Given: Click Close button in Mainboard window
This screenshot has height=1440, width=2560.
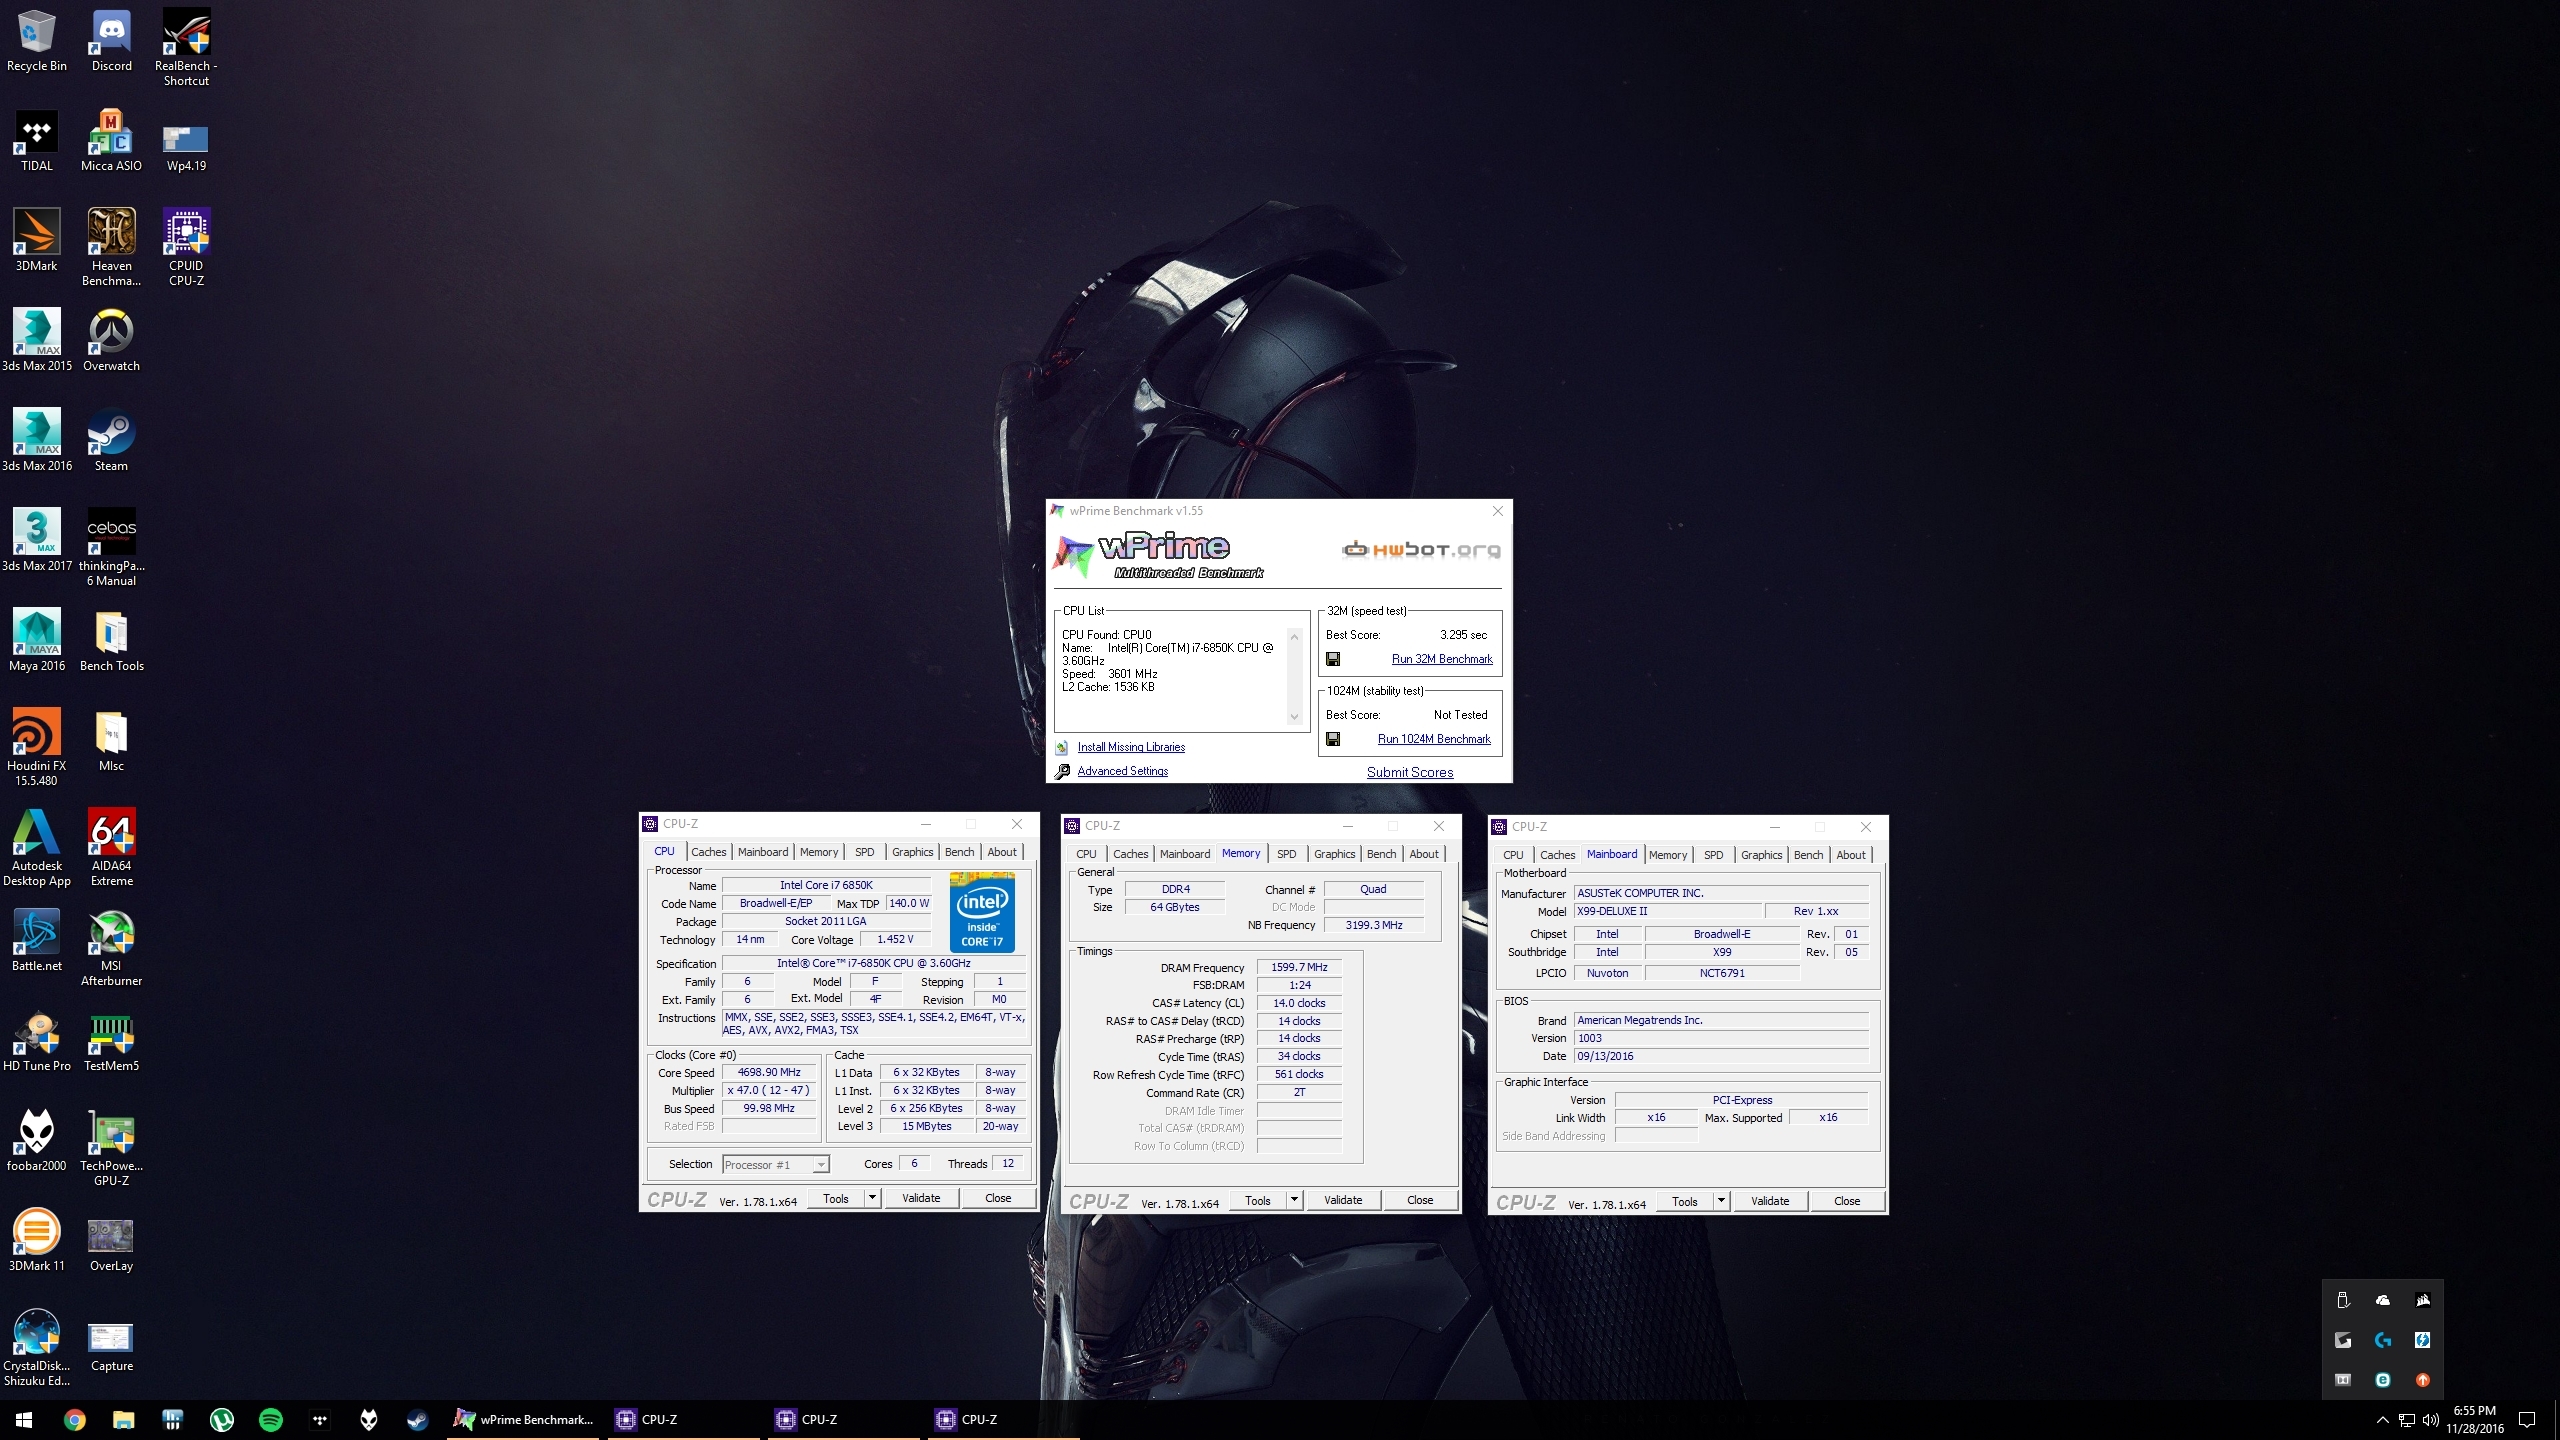Looking at the screenshot, I should click(1847, 1201).
